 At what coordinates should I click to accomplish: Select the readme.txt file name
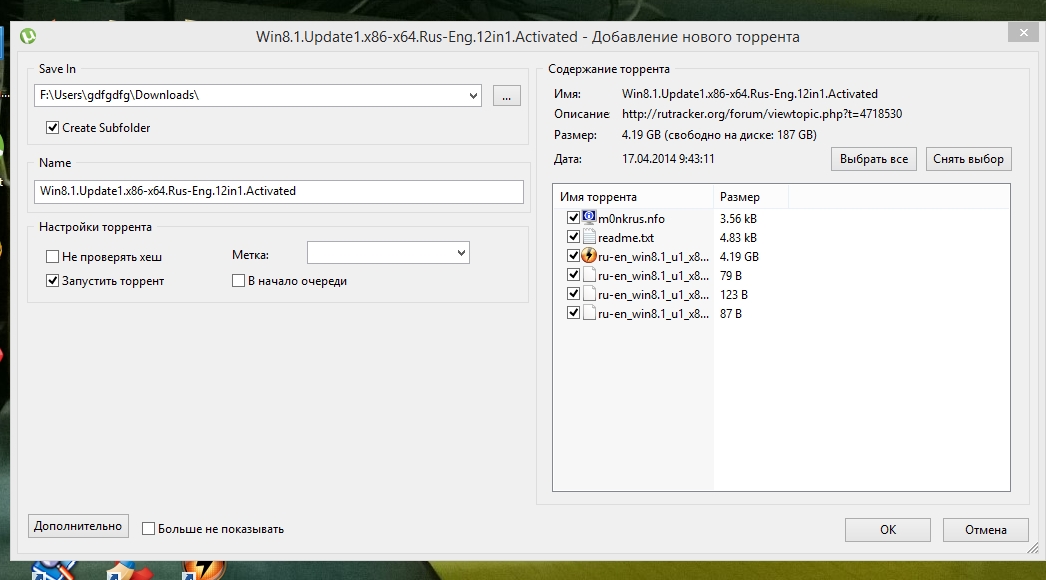[626, 238]
